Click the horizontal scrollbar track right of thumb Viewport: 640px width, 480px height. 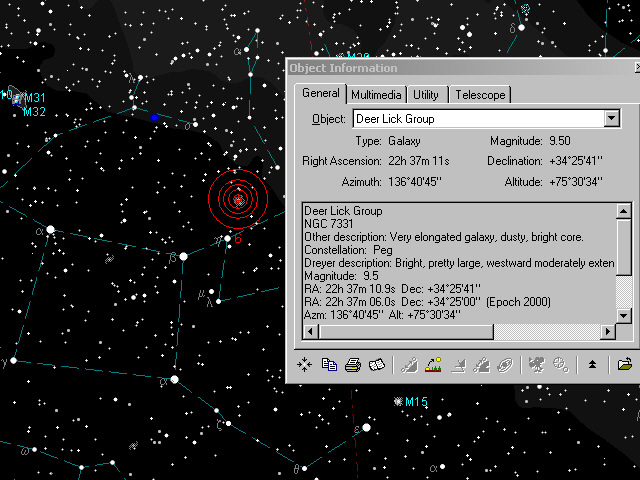(x=547, y=331)
